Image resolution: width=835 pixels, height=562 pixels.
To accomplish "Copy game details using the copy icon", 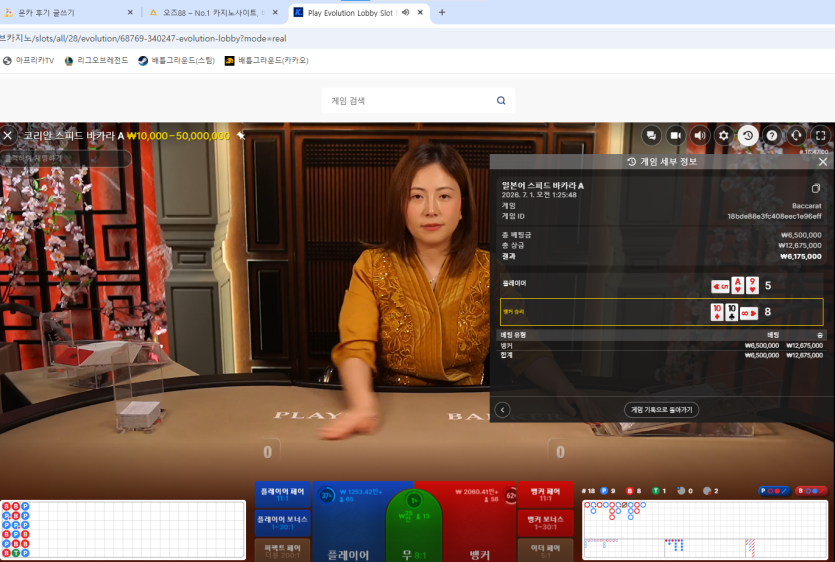I will [815, 188].
